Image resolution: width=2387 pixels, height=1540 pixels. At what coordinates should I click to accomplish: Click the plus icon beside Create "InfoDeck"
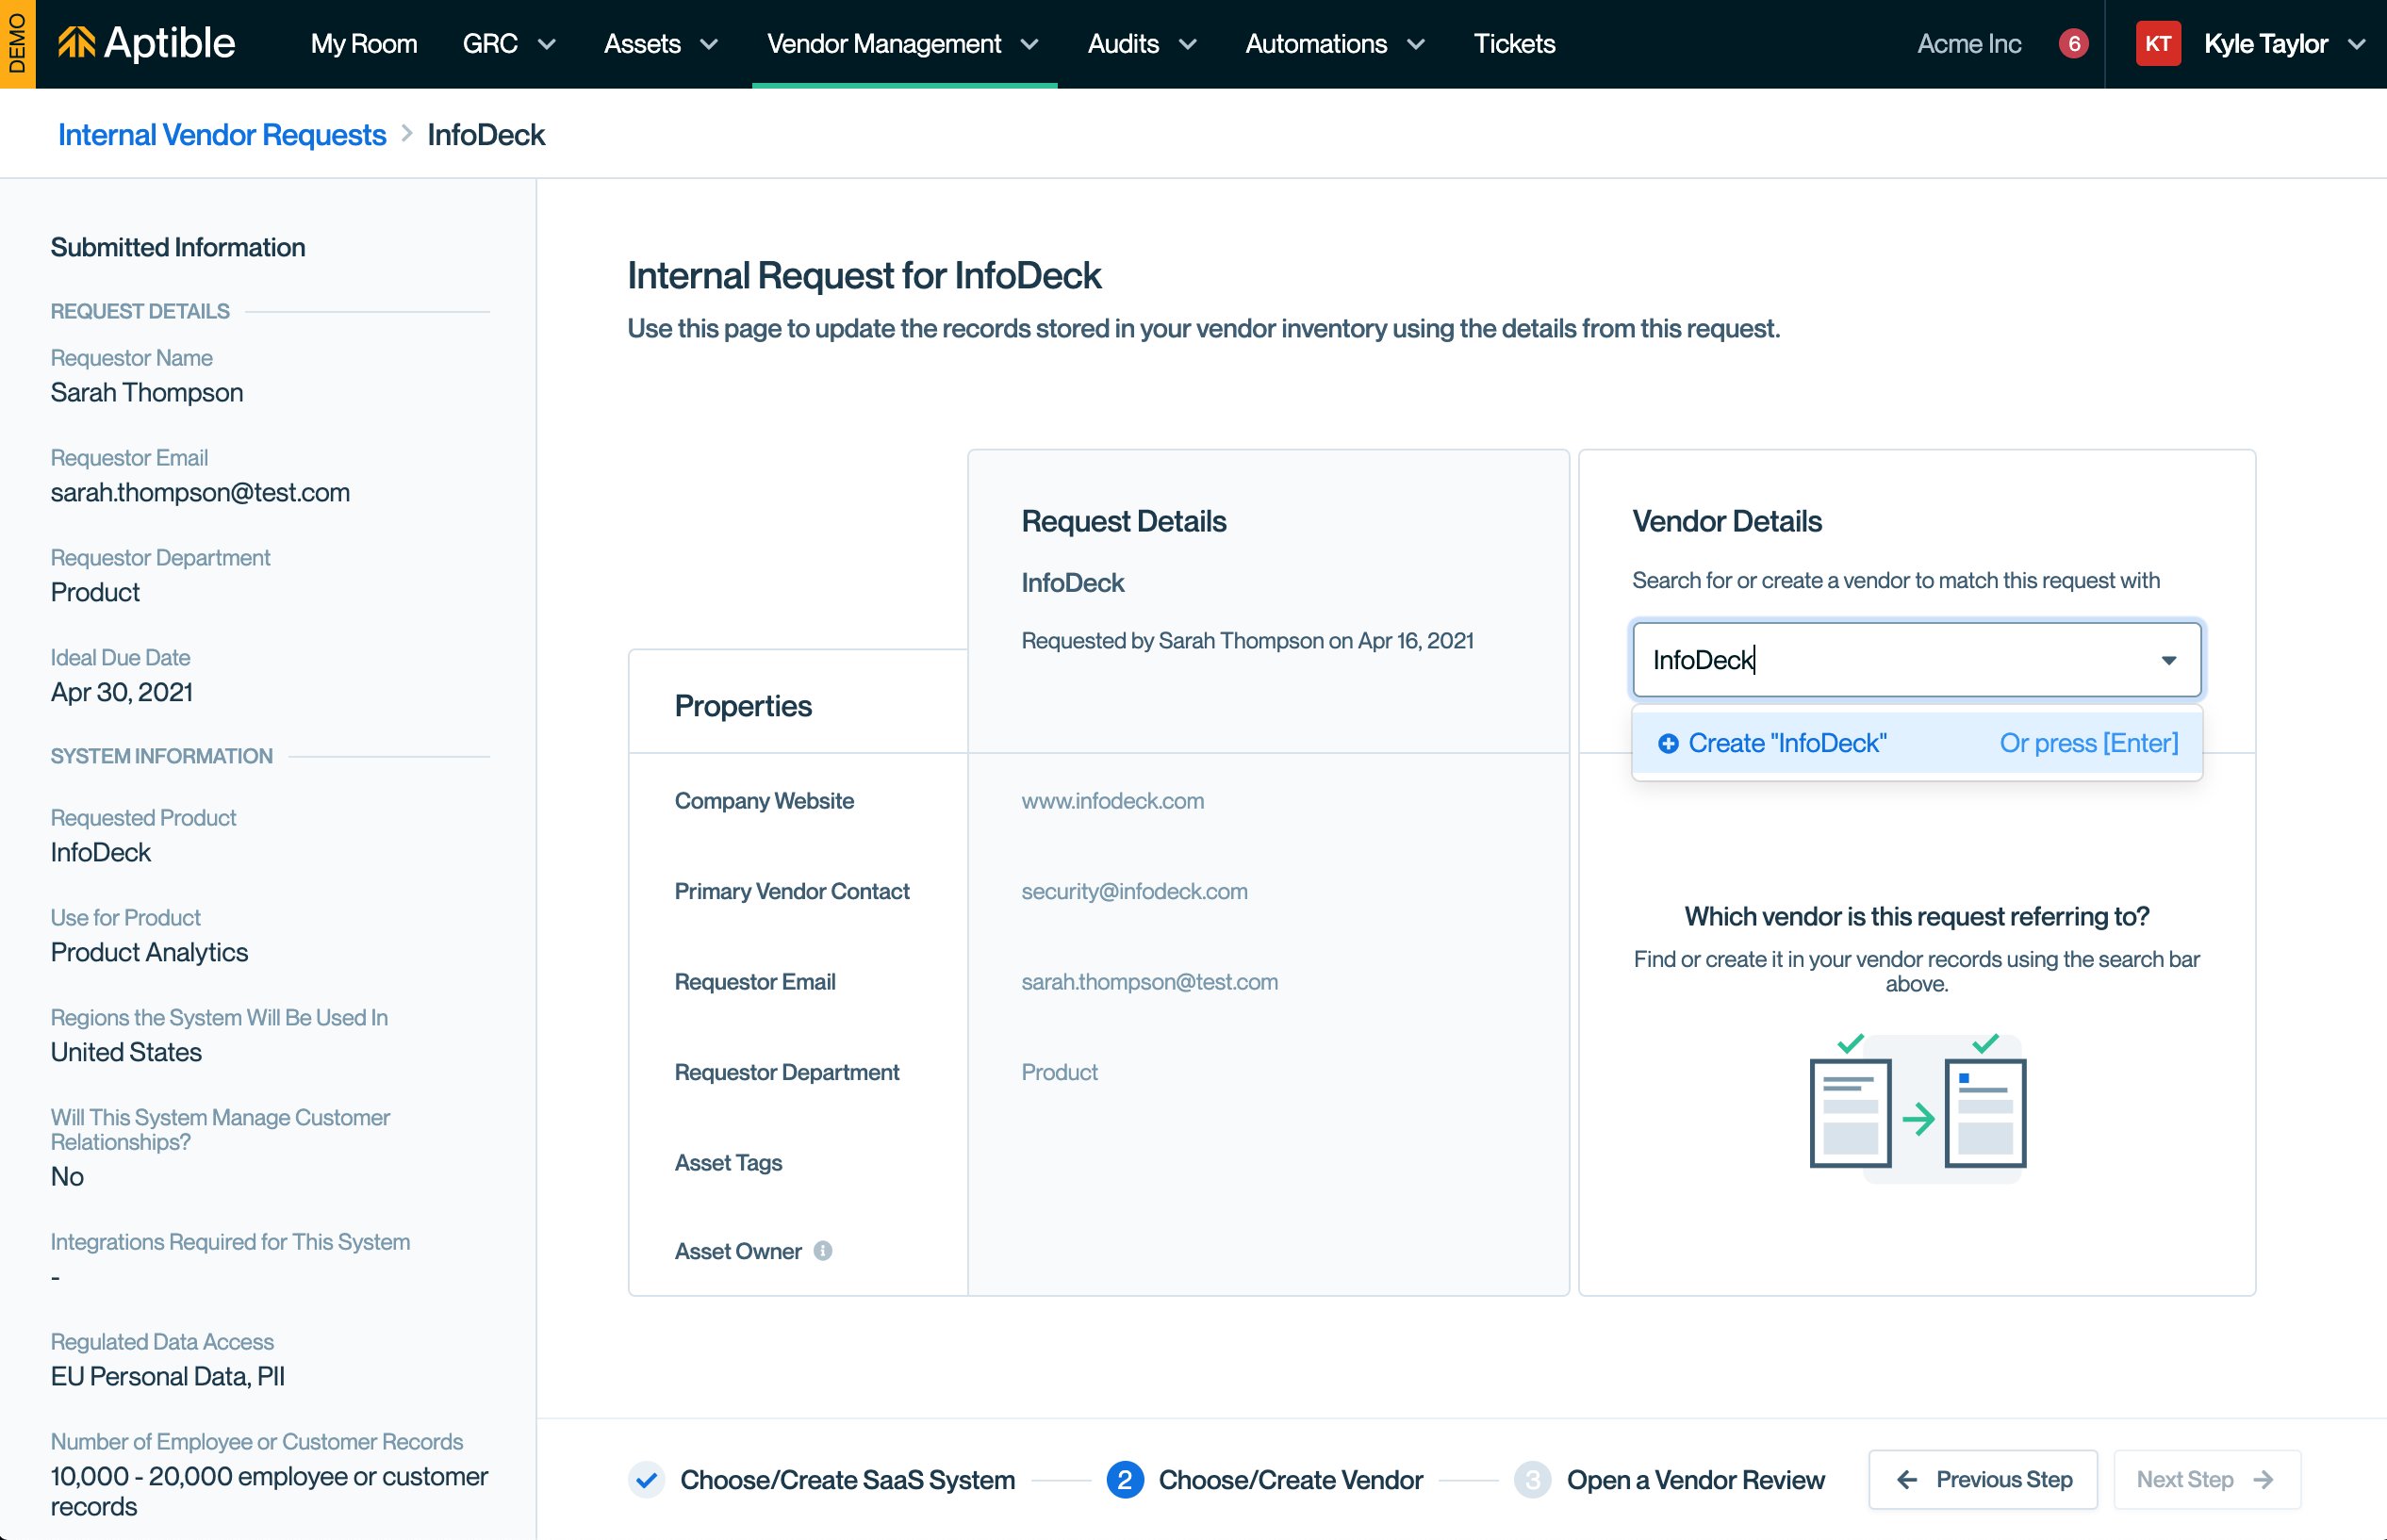pyautogui.click(x=1667, y=743)
